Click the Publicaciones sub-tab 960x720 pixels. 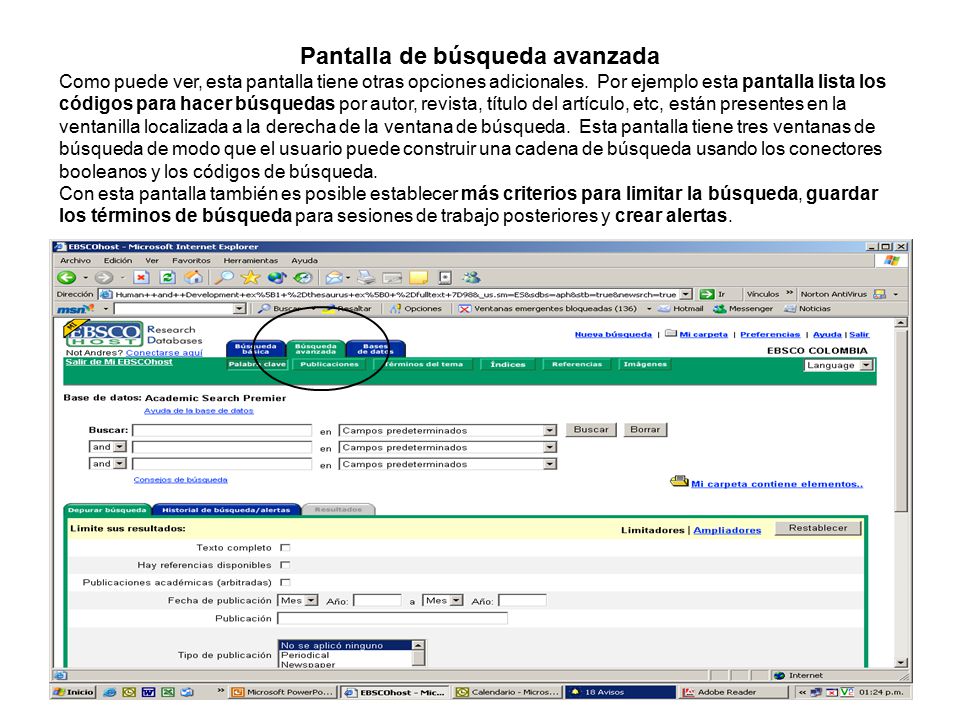click(x=329, y=364)
